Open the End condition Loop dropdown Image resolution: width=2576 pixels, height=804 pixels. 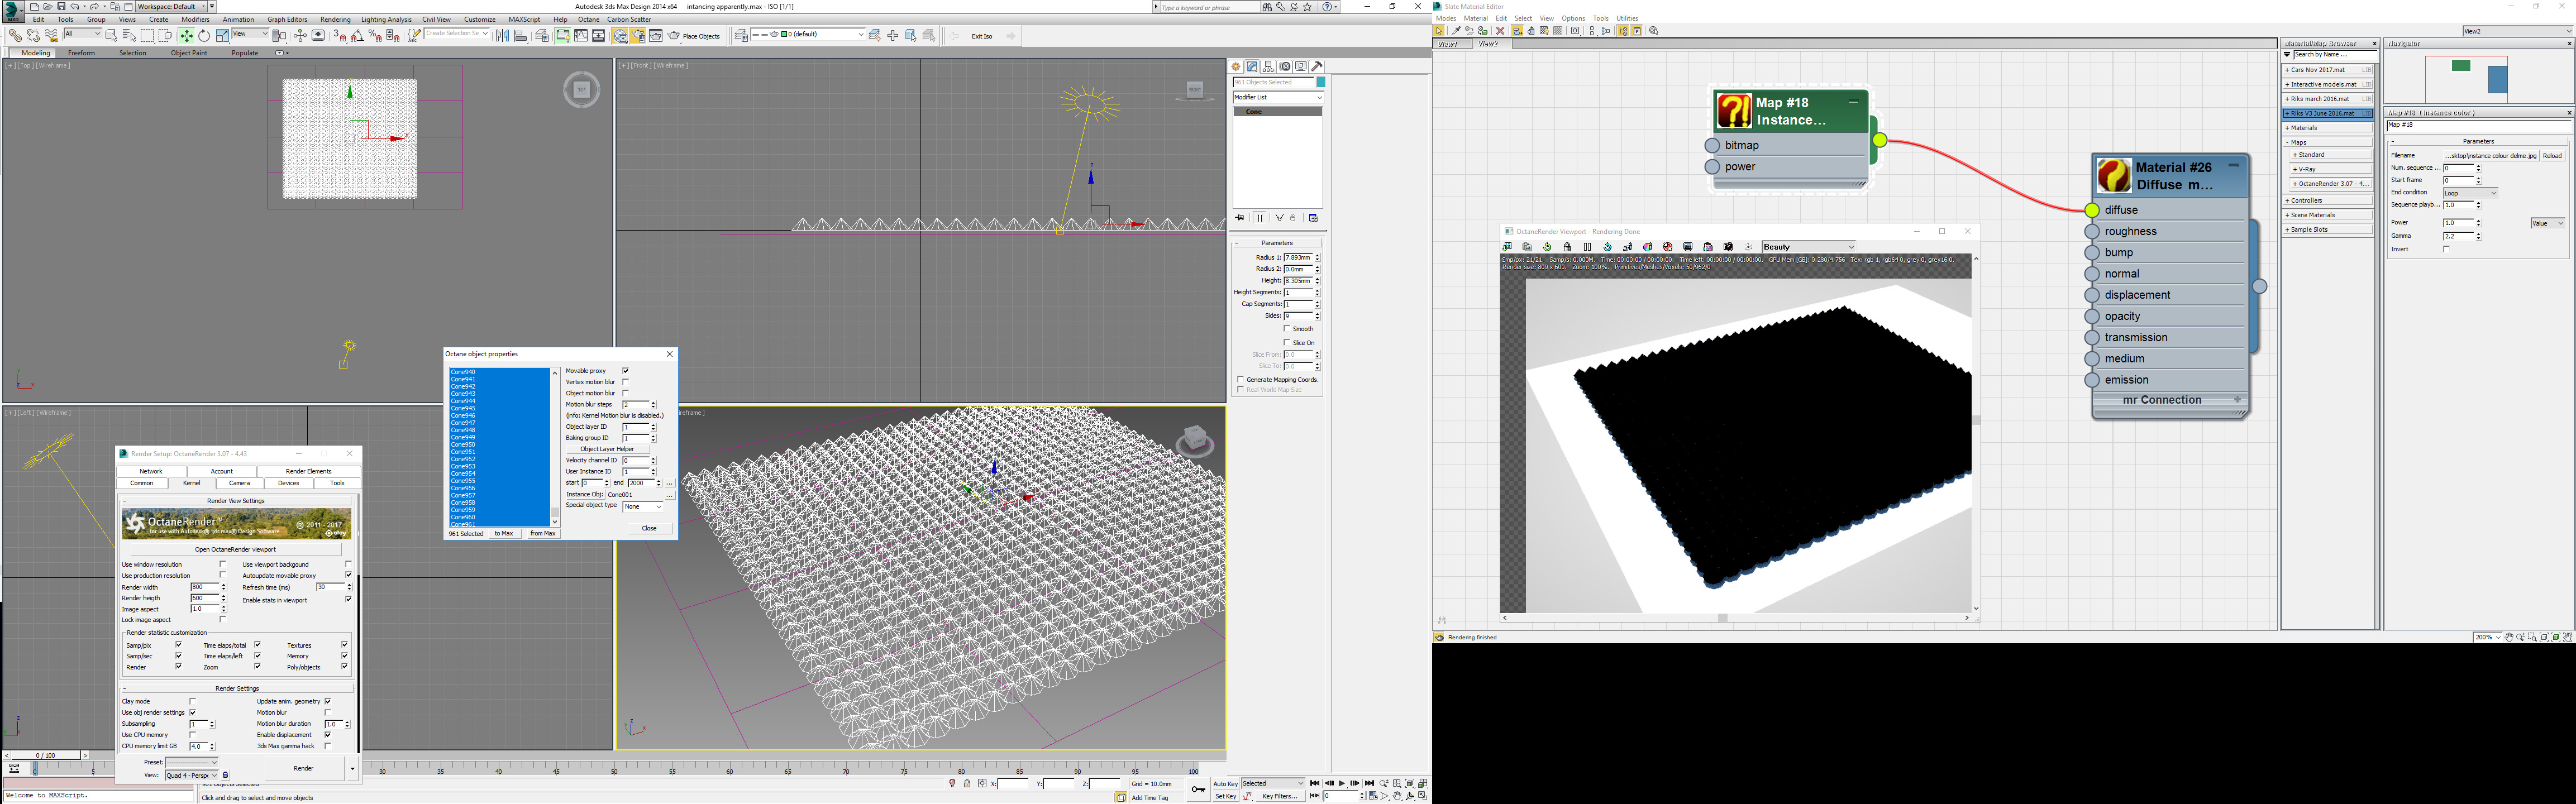pyautogui.click(x=2469, y=193)
